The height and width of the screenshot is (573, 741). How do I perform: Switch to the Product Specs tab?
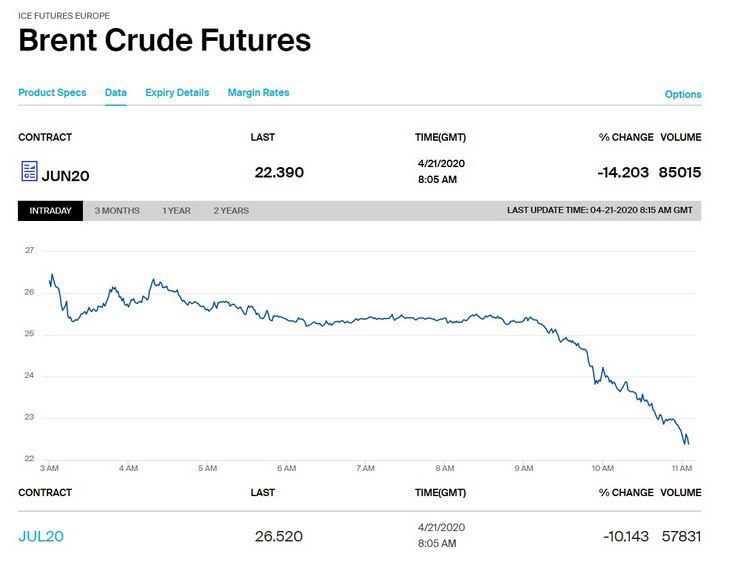pos(52,93)
